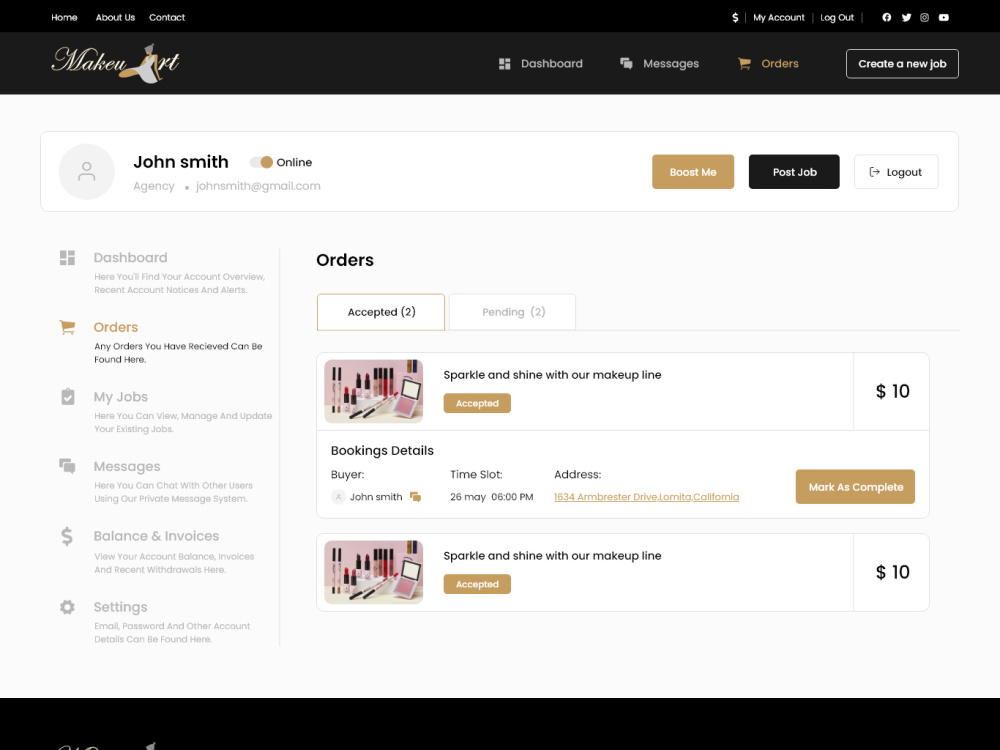Click the second order's $ 10 price
Image resolution: width=1000 pixels, height=750 pixels.
[892, 572]
